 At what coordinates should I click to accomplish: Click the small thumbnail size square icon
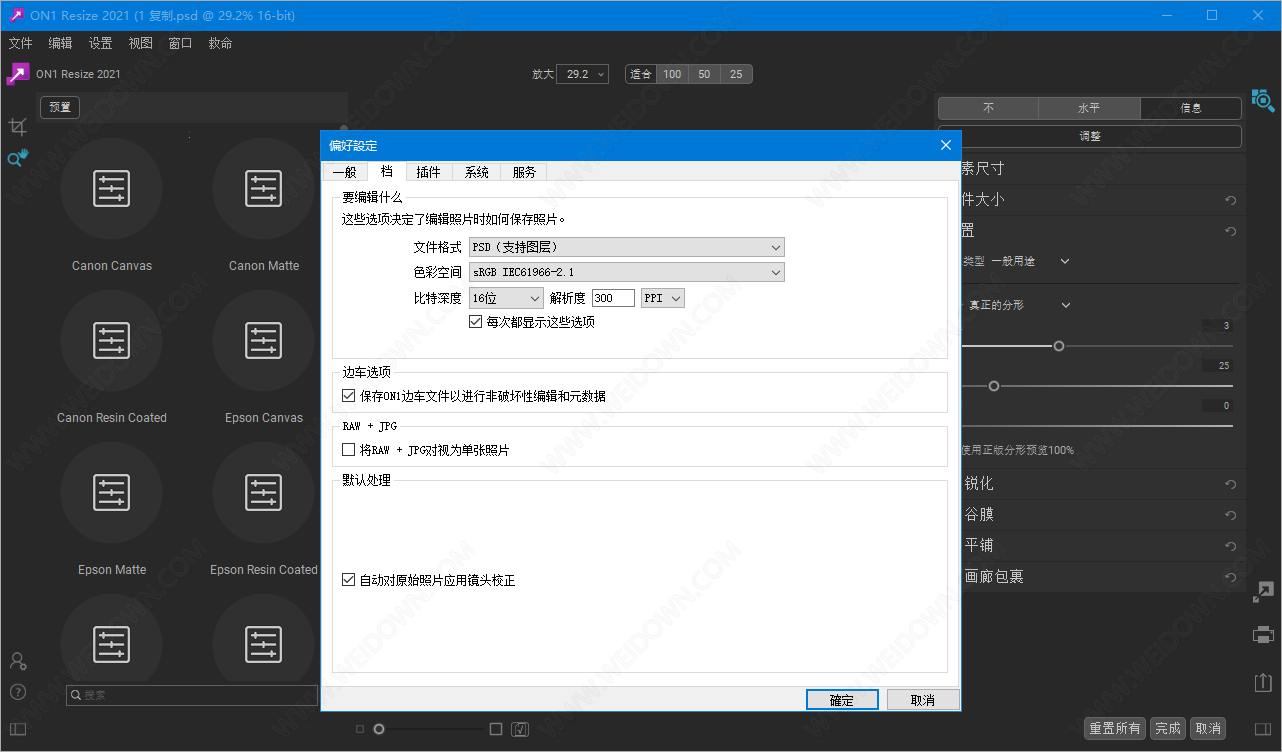click(360, 729)
